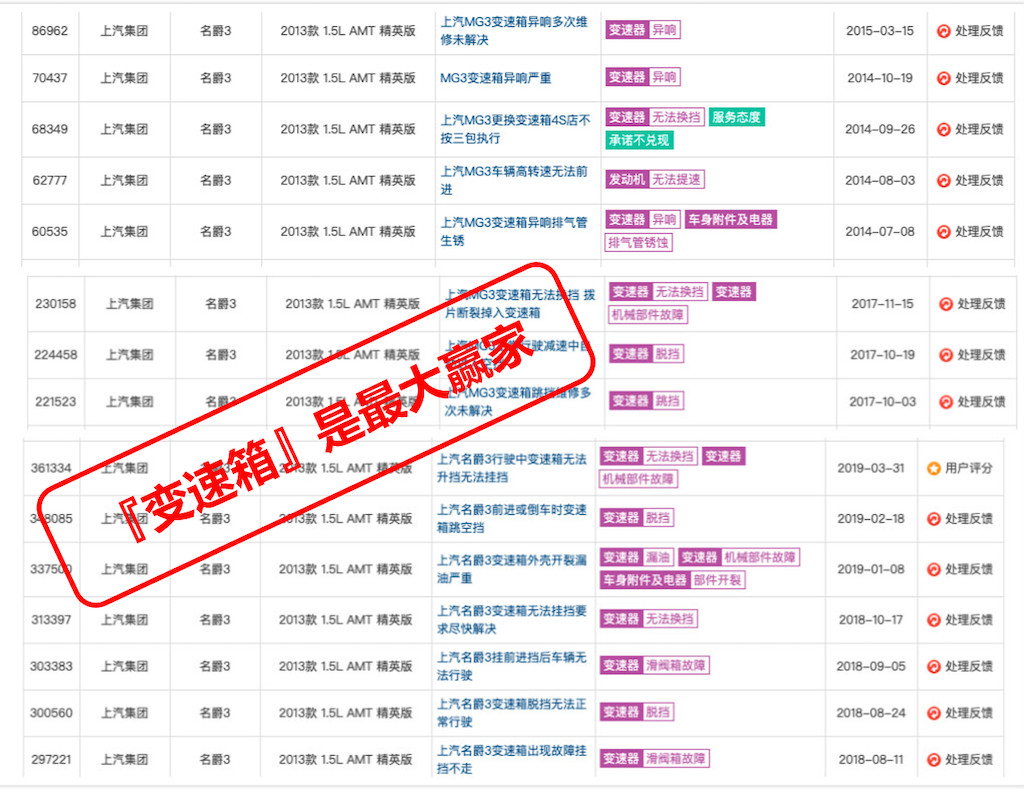Click the 处理反馈 icon in row 300560
The height and width of the screenshot is (790, 1024).
(x=934, y=713)
